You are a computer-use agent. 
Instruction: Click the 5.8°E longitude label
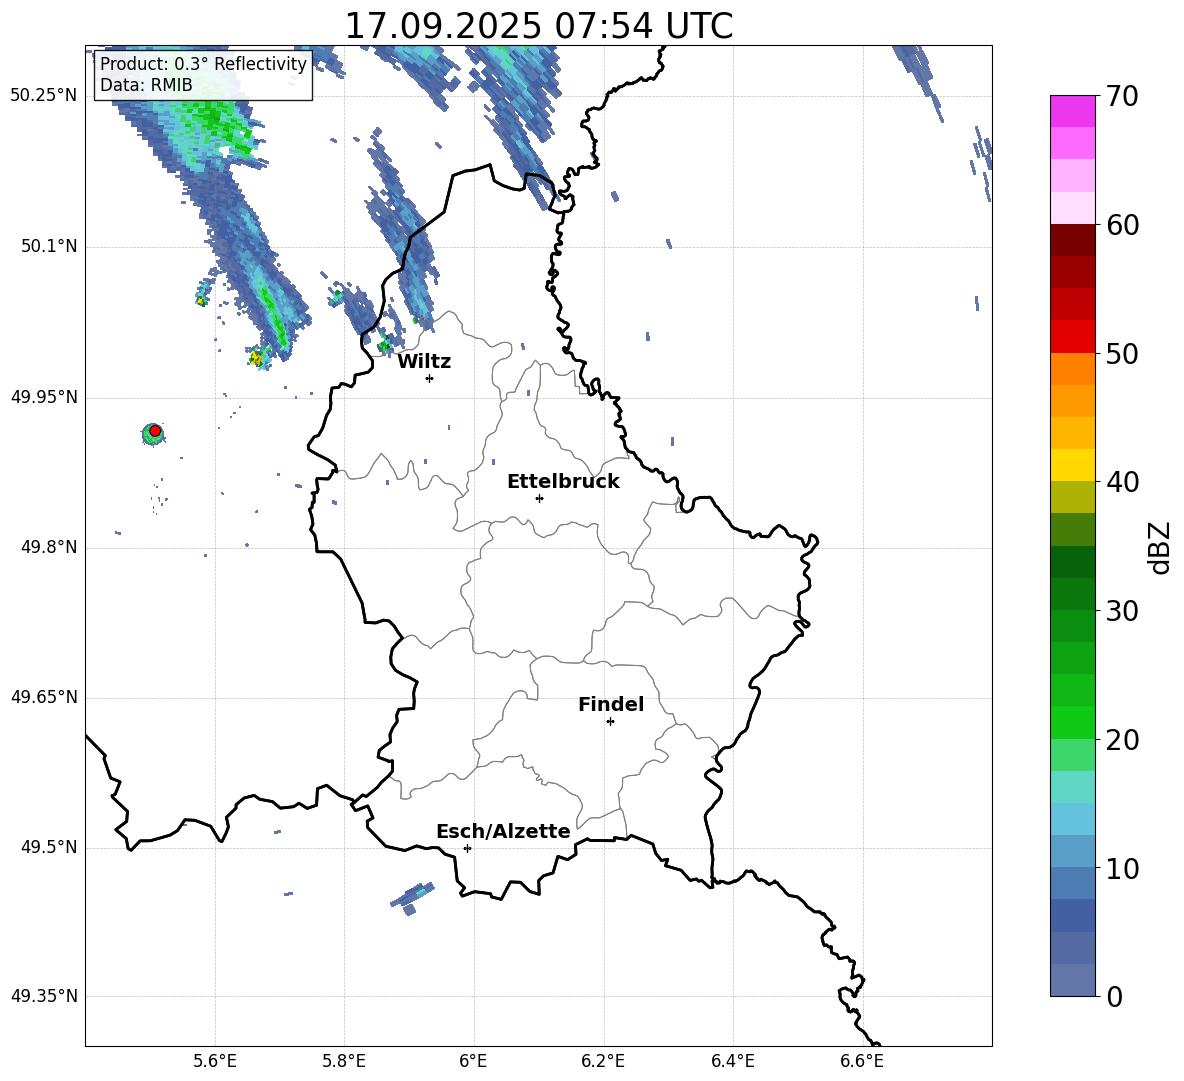point(344,1061)
